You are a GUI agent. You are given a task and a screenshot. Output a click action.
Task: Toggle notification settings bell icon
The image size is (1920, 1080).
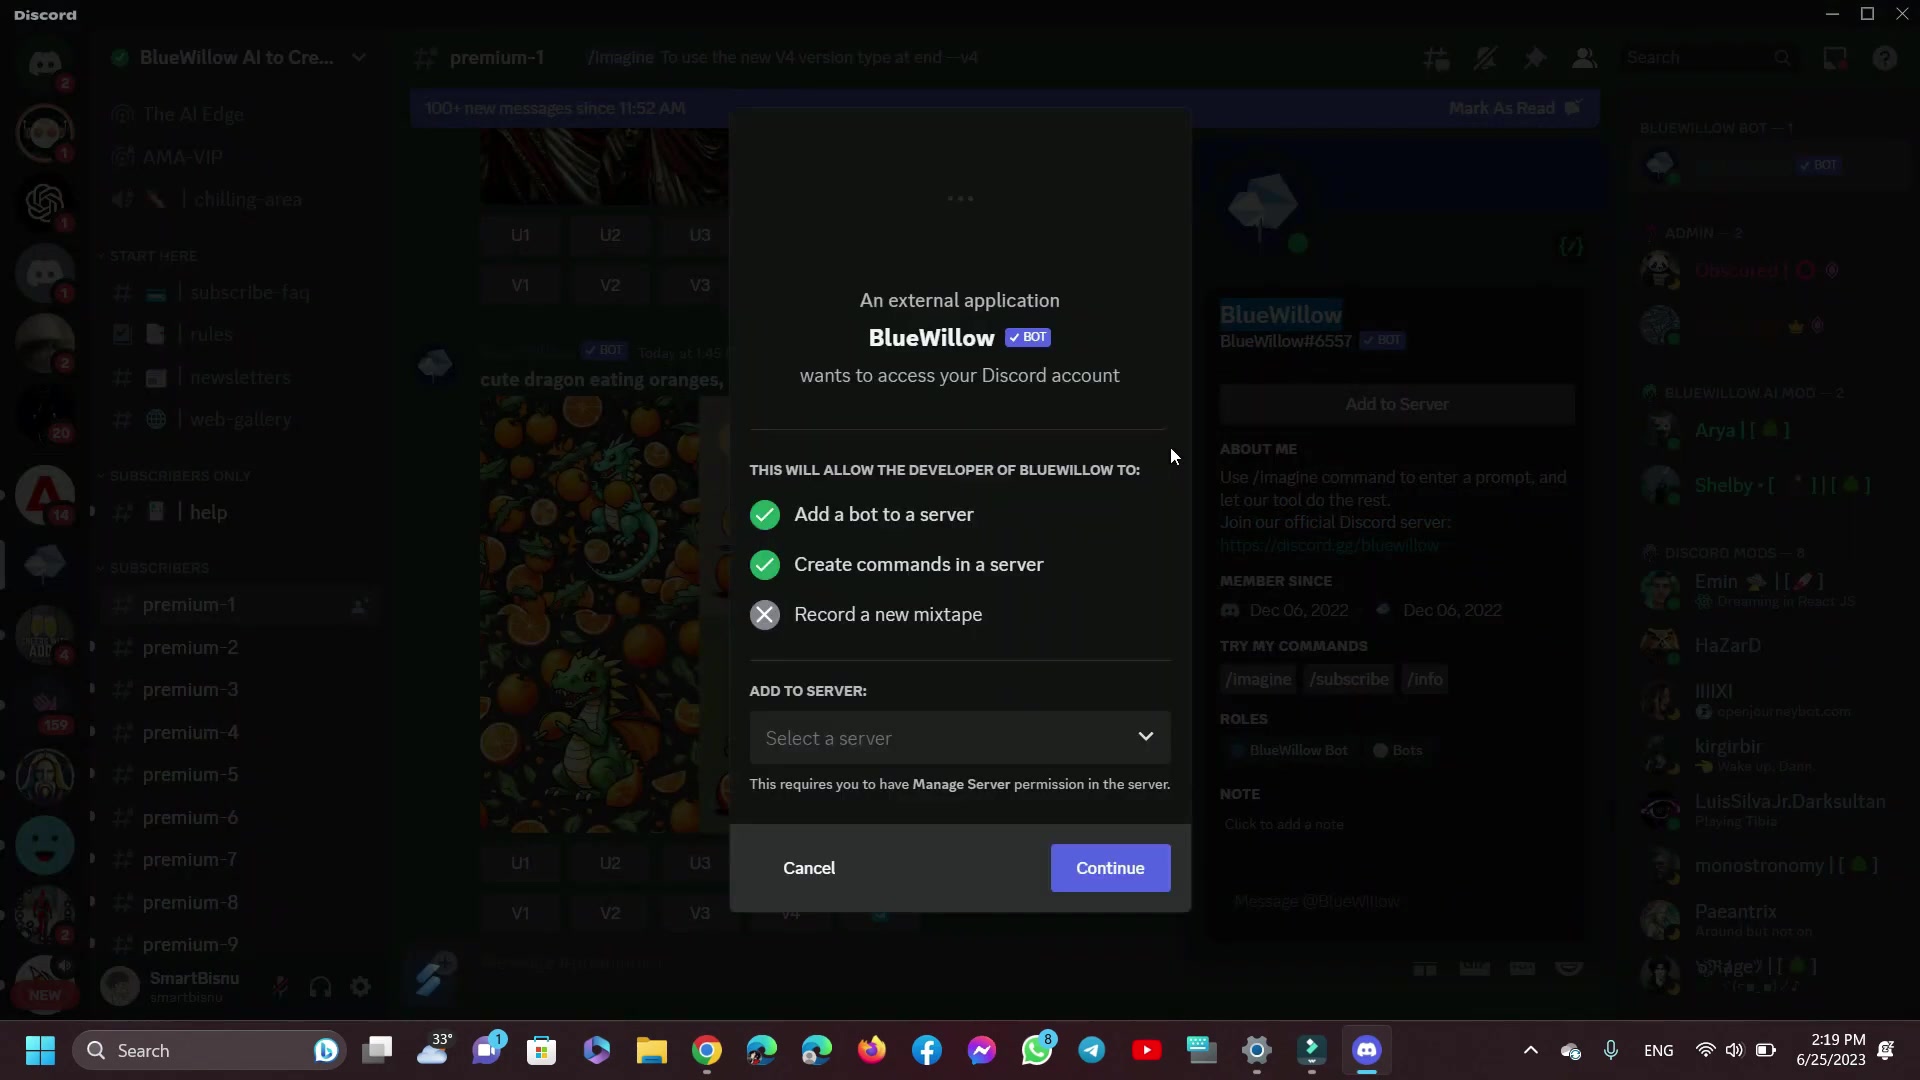(x=1485, y=58)
